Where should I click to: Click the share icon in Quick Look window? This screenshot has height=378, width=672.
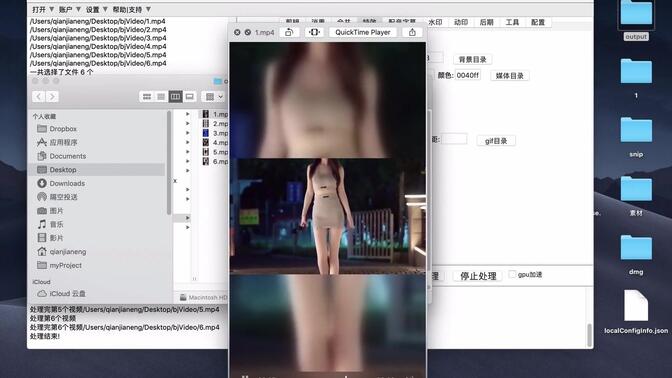coord(412,32)
